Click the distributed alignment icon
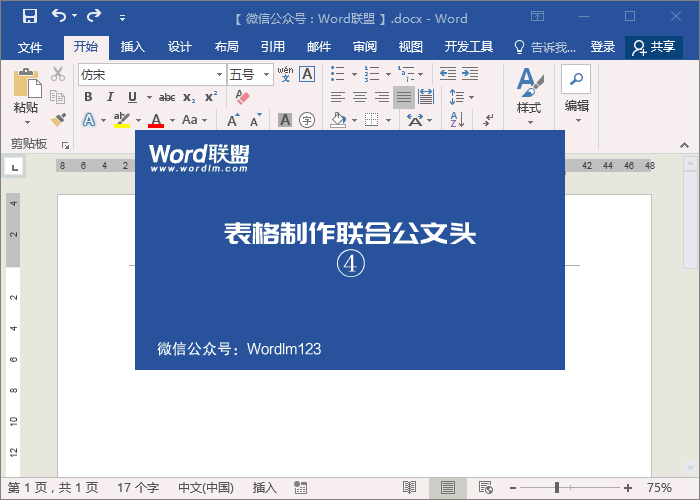The width and height of the screenshot is (700, 500). click(426, 97)
